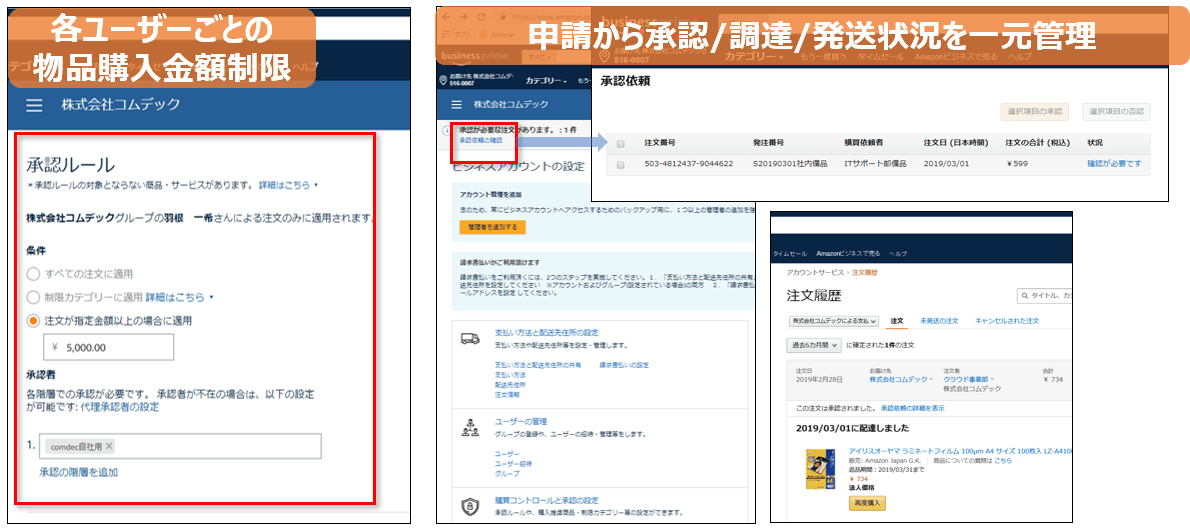Click 詳細はこちら link under 承認ルール heading
Viewport: 1190px width, 530px height.
[284, 185]
